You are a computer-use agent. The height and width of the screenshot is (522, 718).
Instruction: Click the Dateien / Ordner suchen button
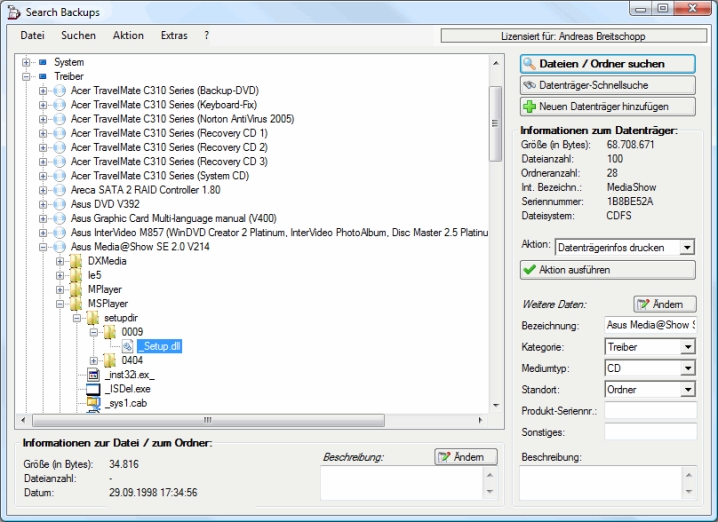point(607,63)
